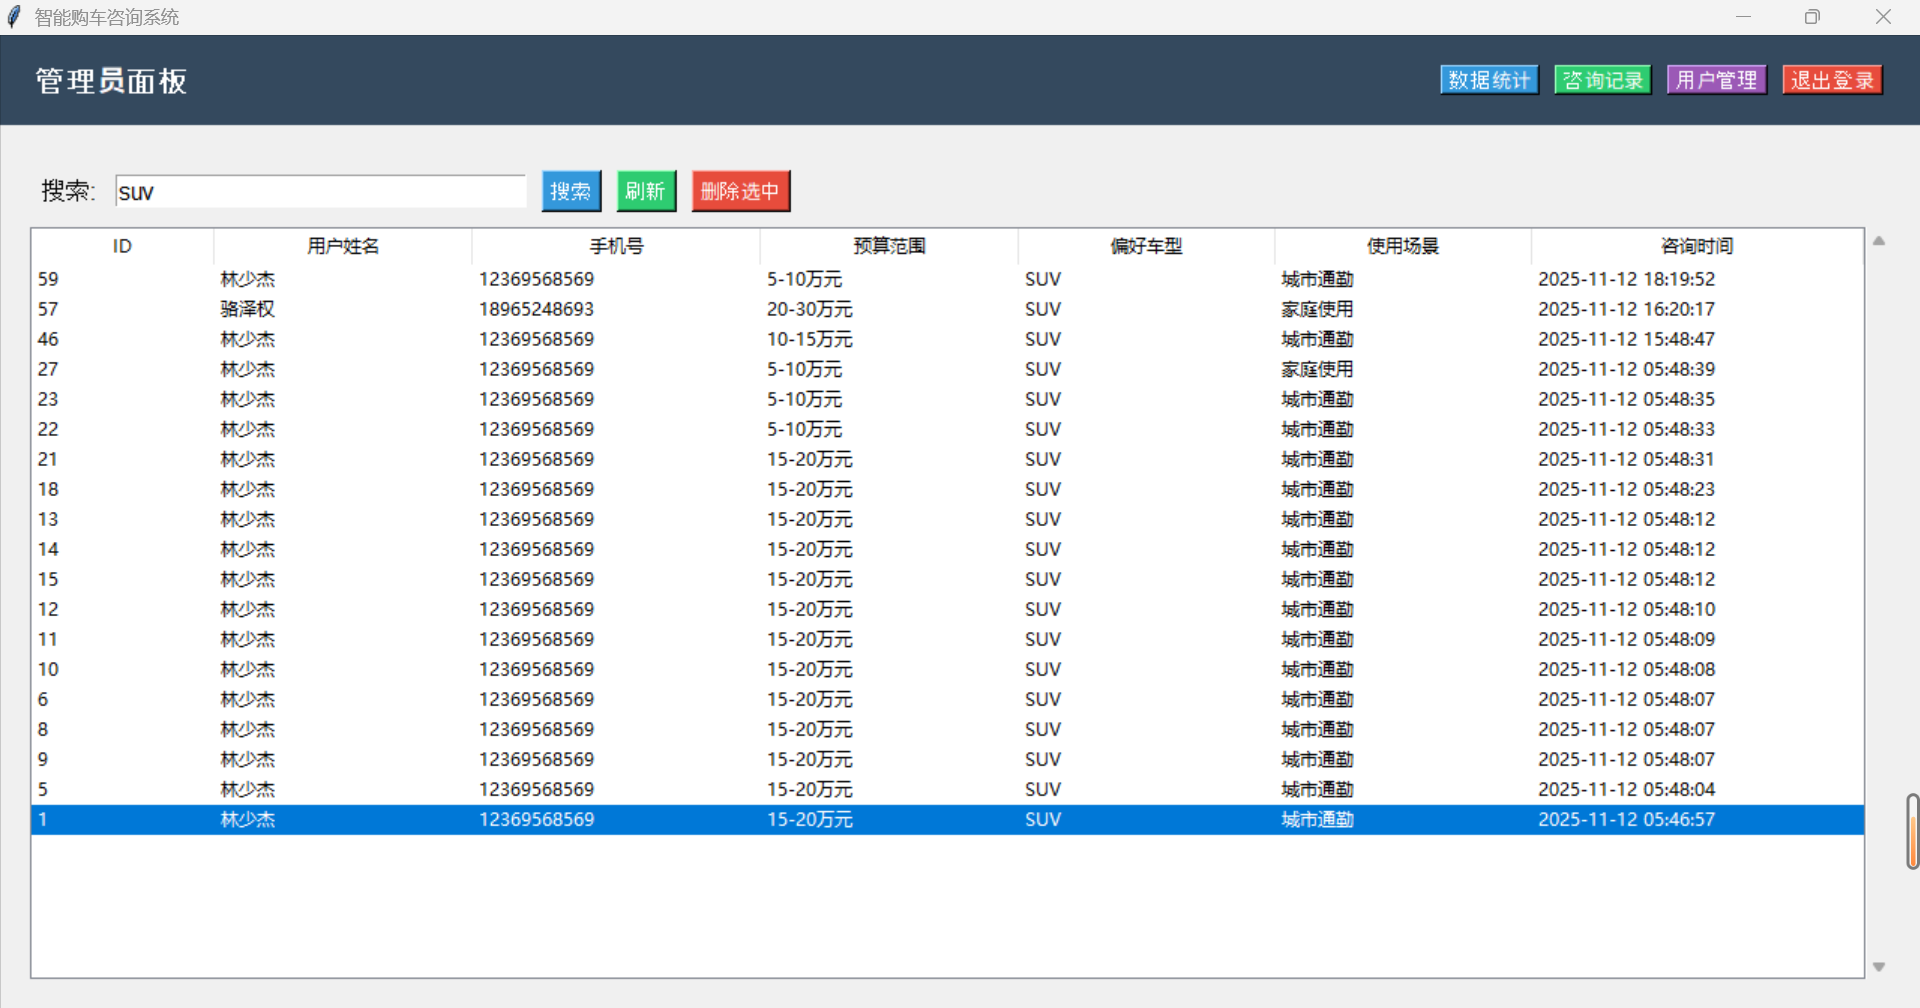Click the window's right-edge scrollbar thumb

coord(1912,831)
